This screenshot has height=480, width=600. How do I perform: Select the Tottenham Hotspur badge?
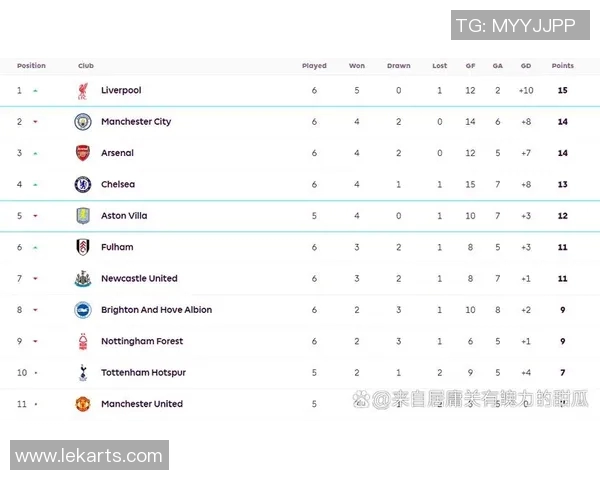(x=82, y=373)
